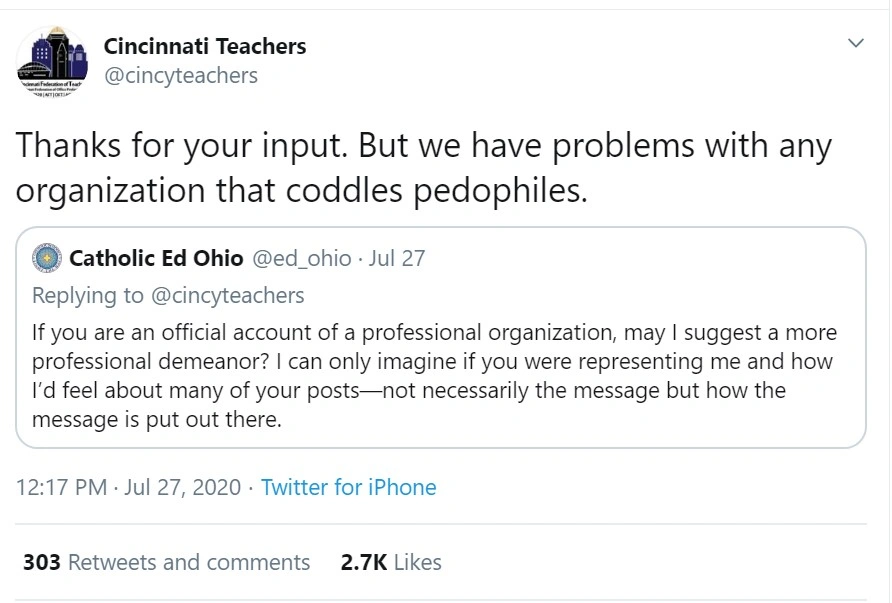The image size is (892, 603).
Task: View the 303 Retweets and comments
Action: point(167,563)
